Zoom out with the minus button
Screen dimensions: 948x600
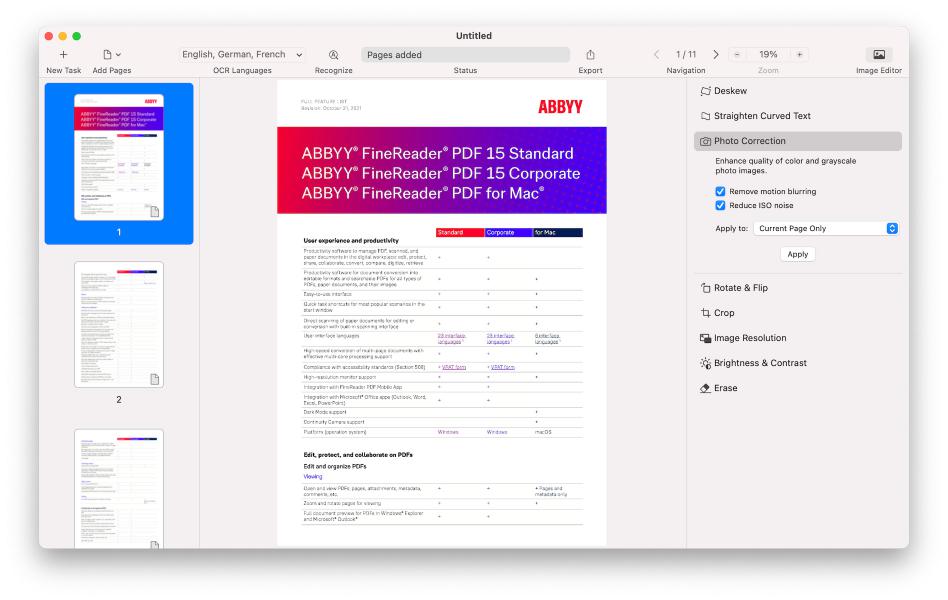click(737, 54)
